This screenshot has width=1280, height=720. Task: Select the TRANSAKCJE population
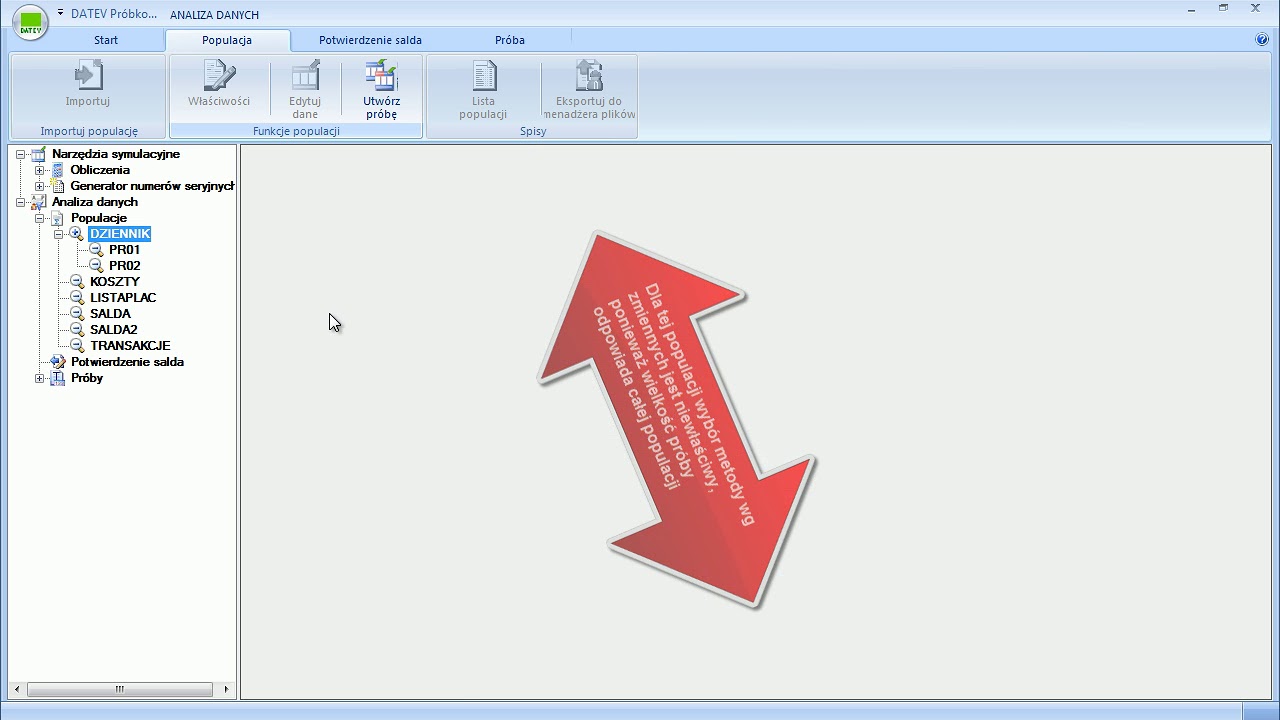pos(130,346)
